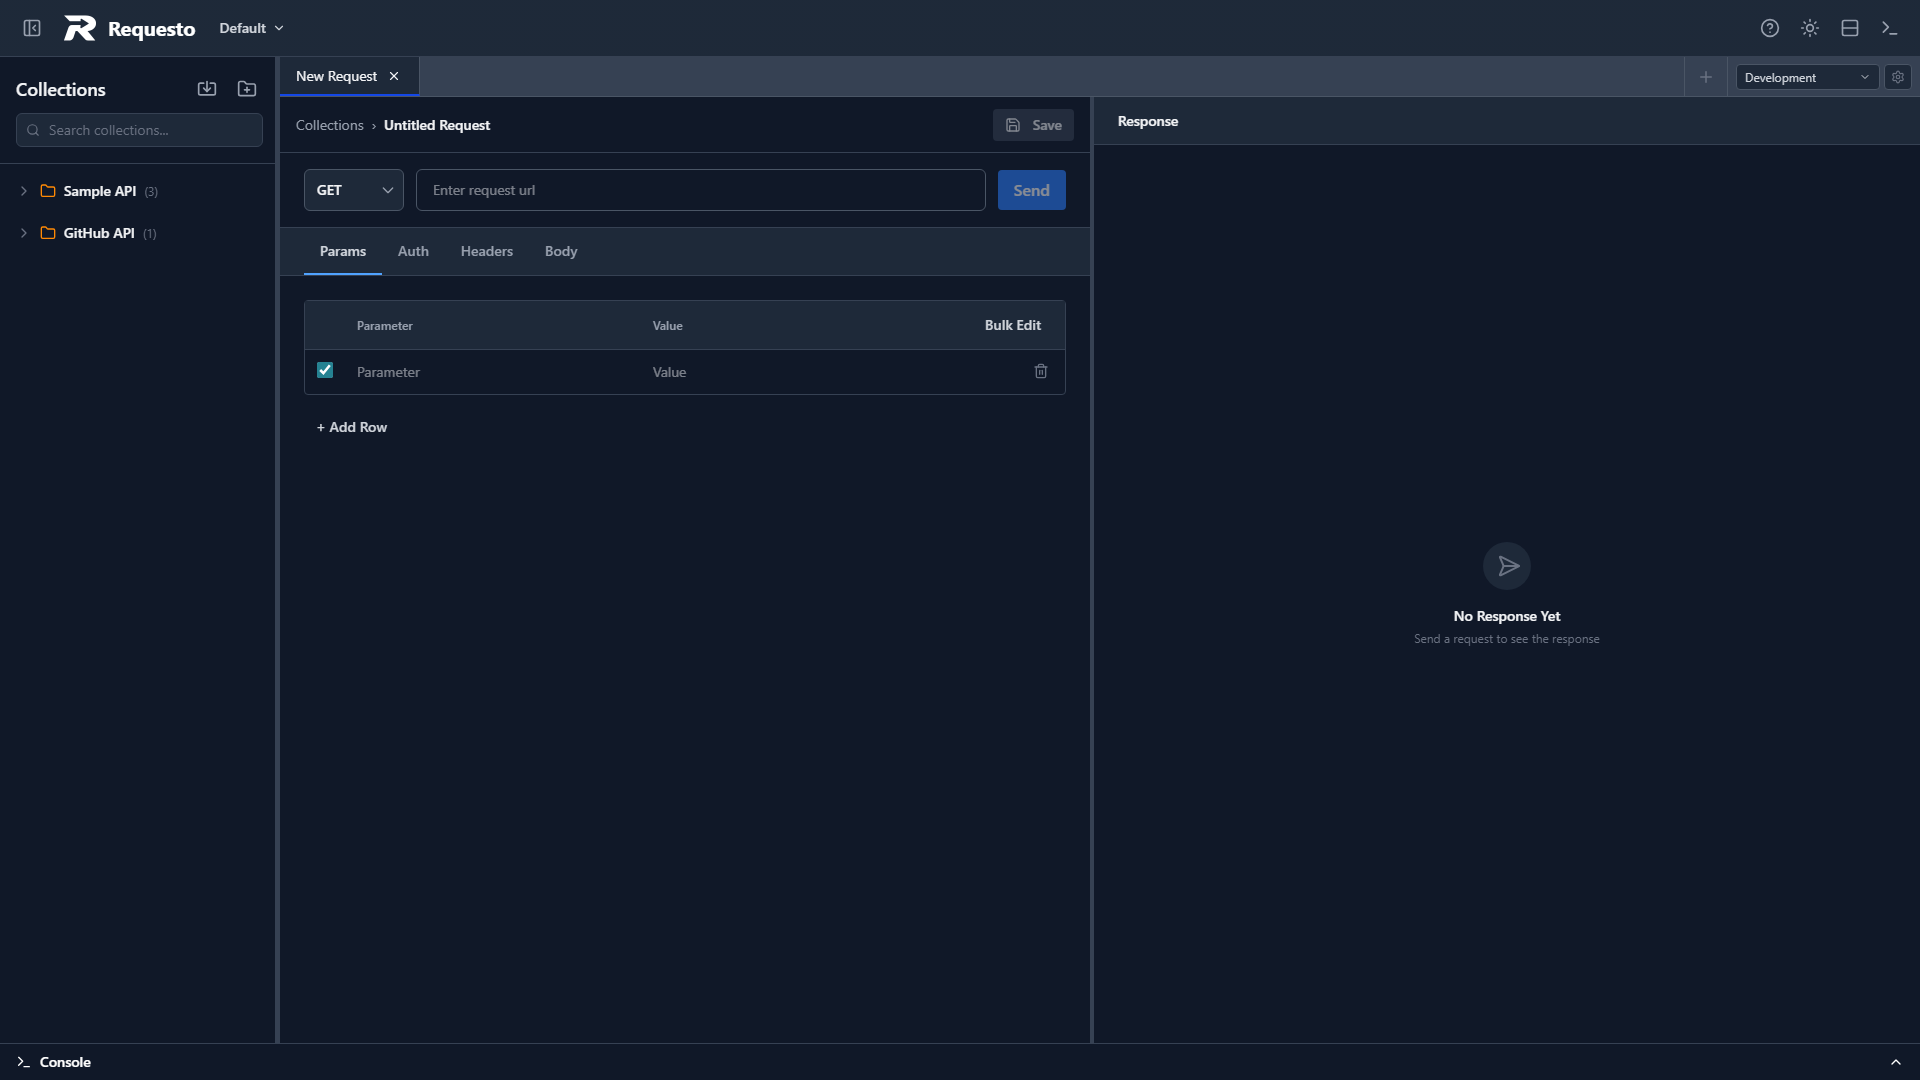Click the Send button
This screenshot has height=1080, width=1920.
pyautogui.click(x=1031, y=190)
